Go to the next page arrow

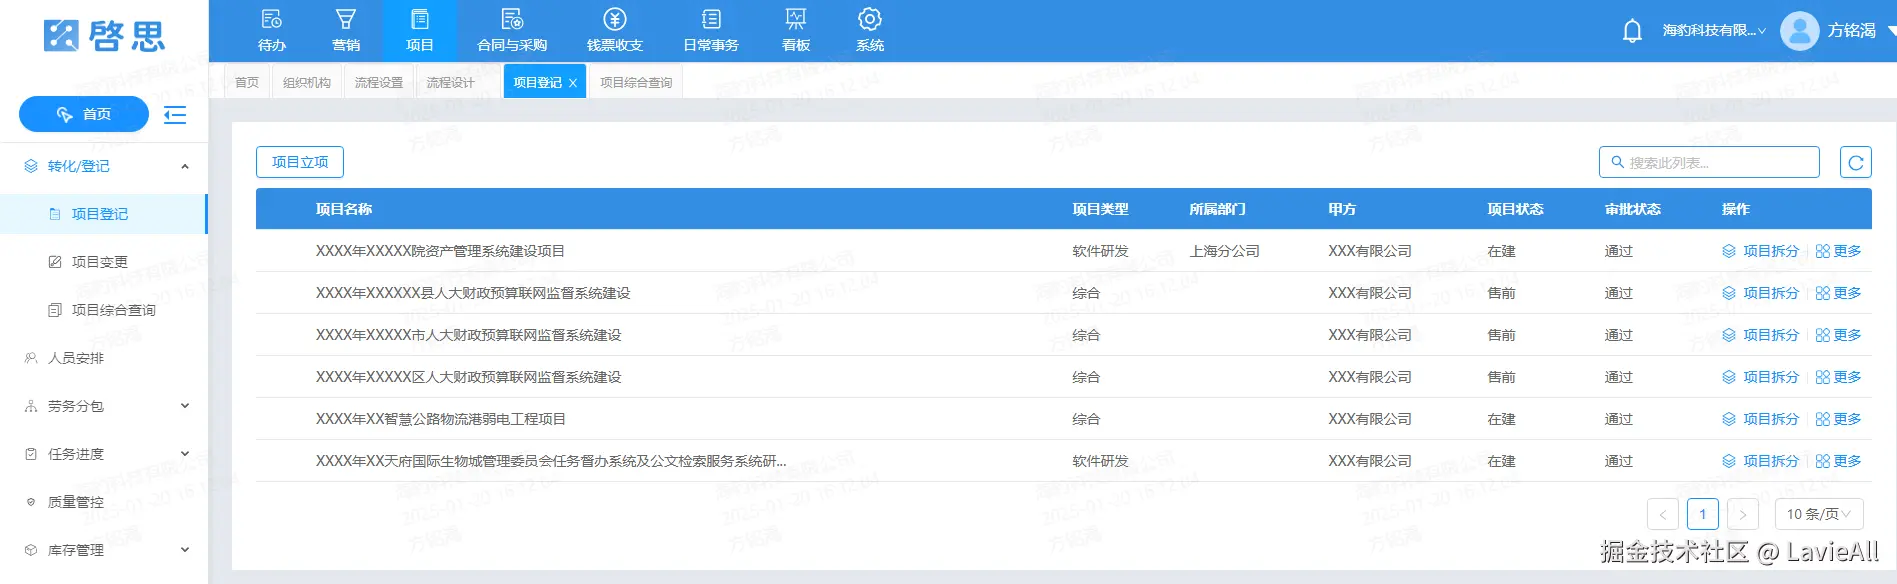click(x=1743, y=514)
